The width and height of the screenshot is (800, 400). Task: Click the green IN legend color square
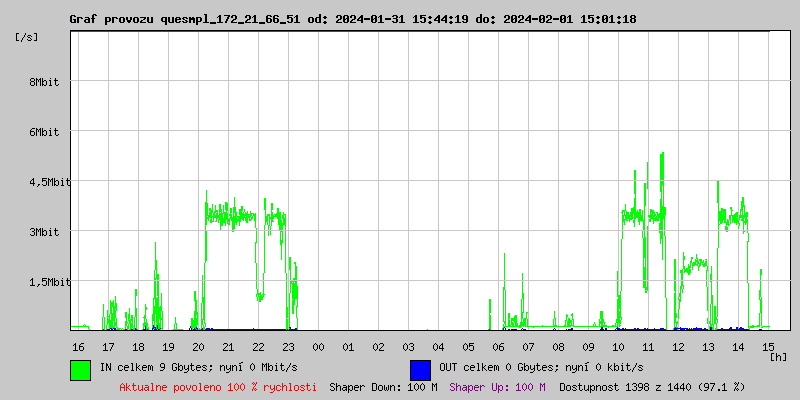click(80, 369)
